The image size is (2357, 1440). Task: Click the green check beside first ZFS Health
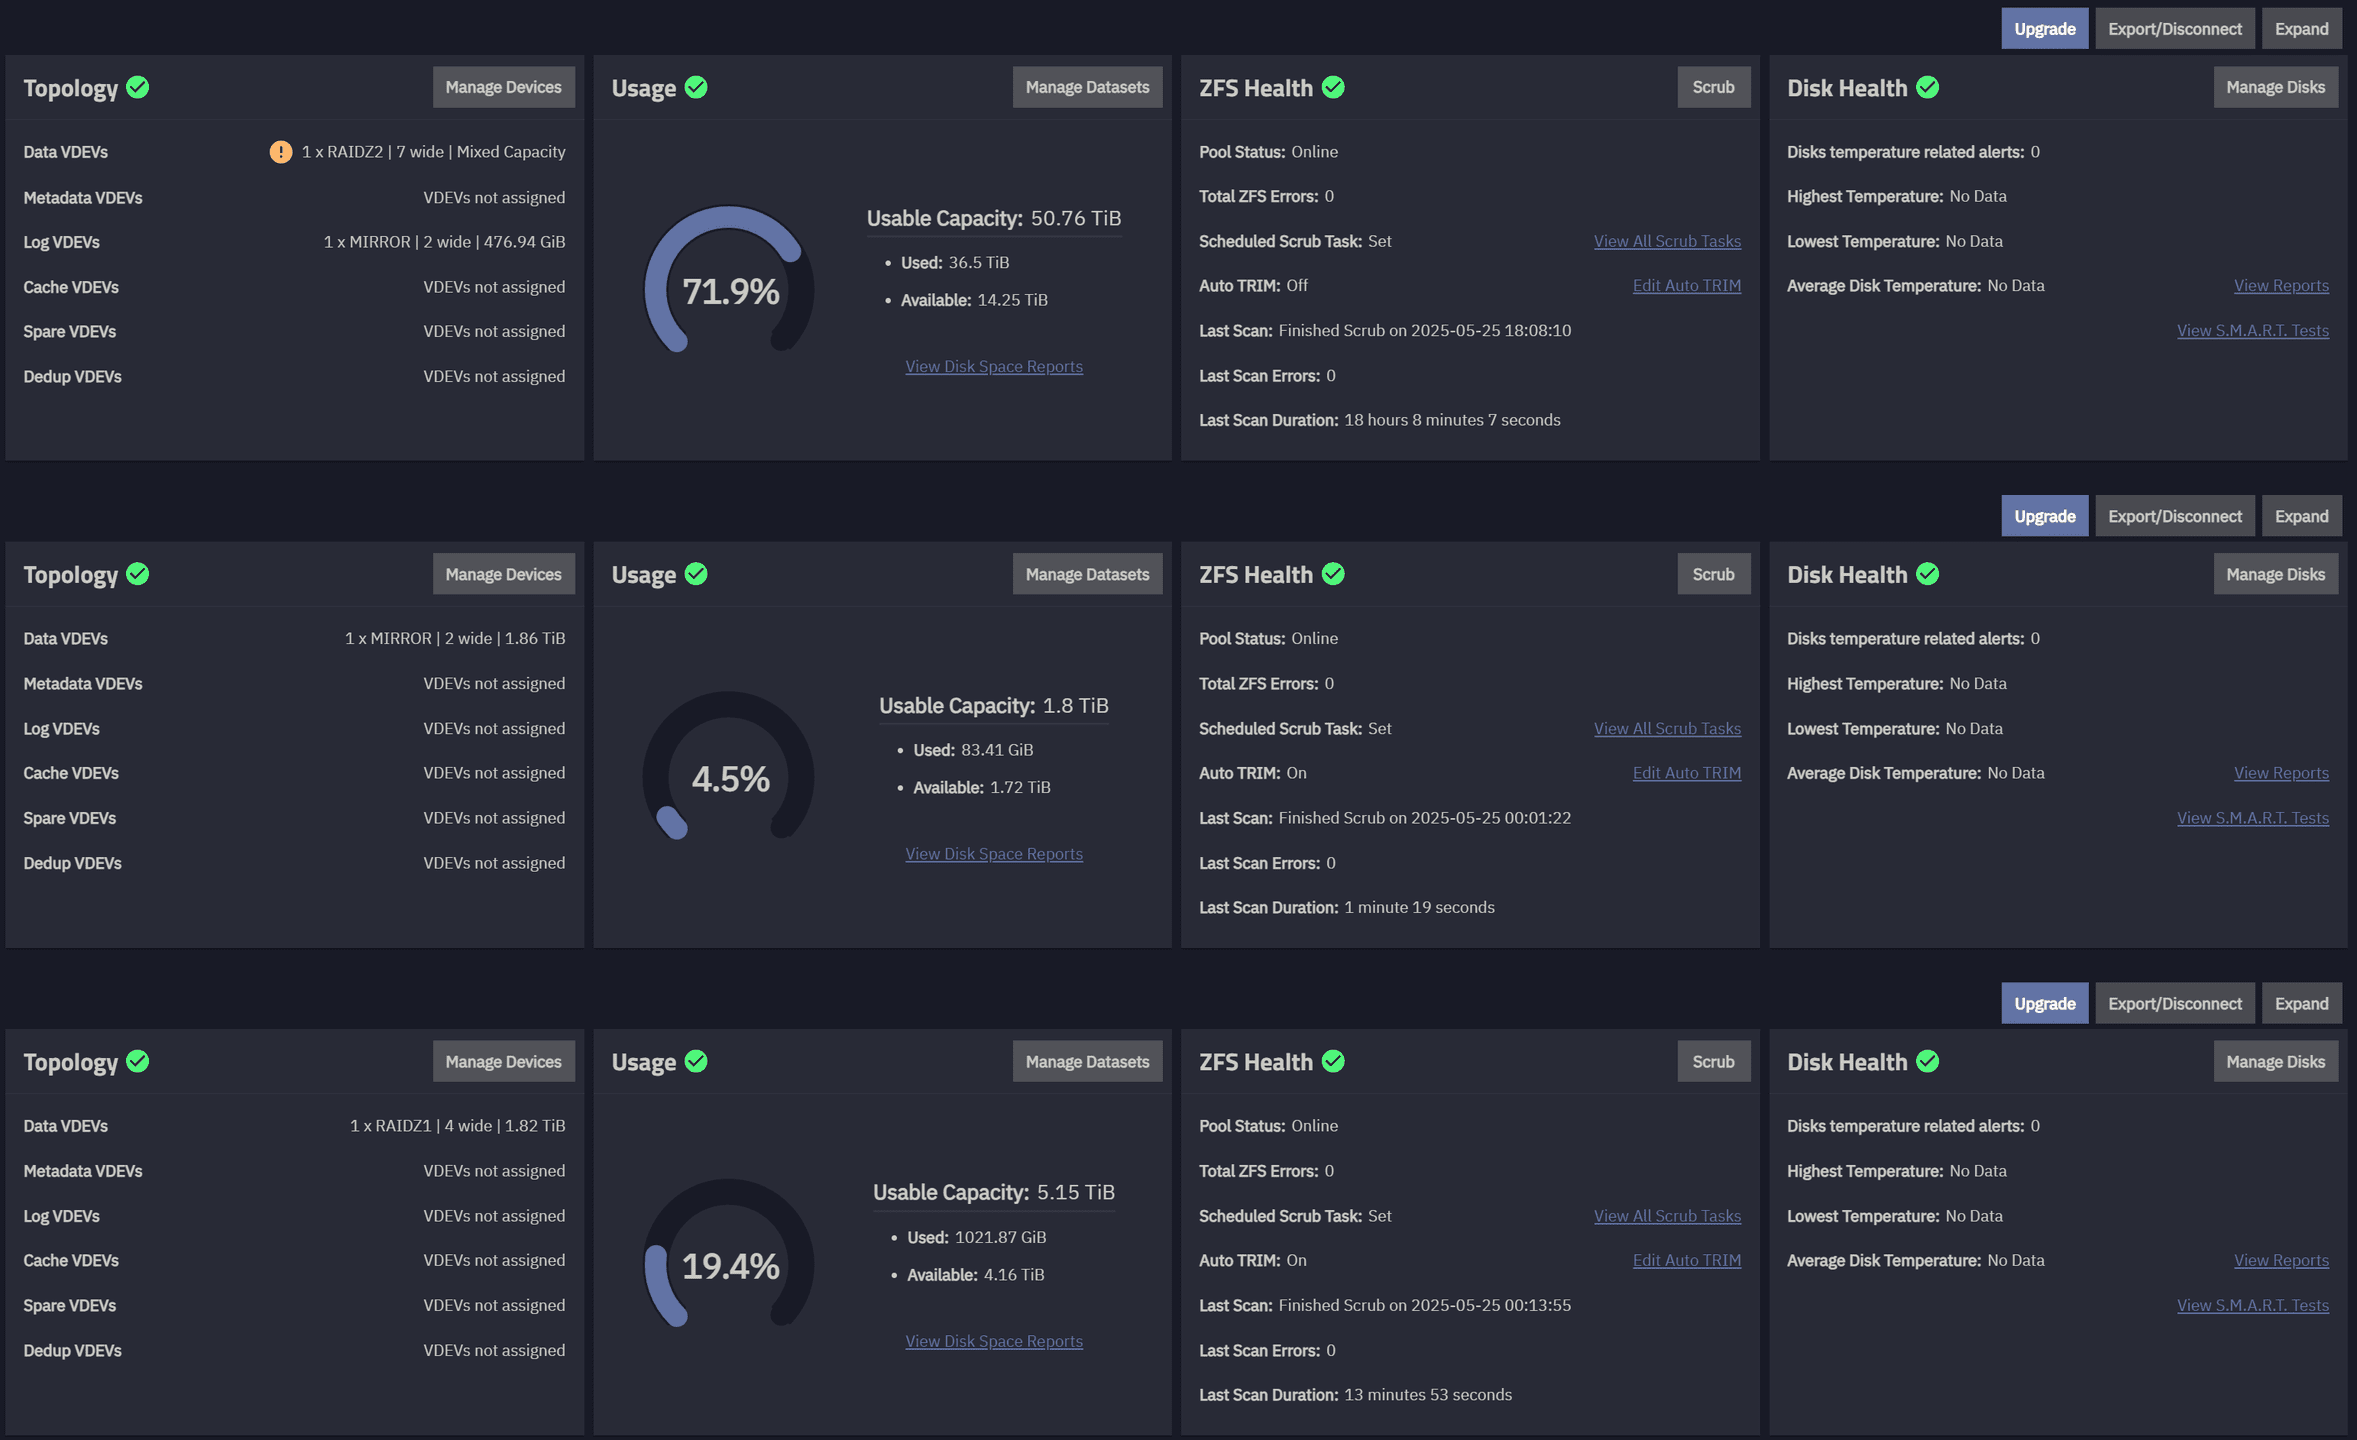click(x=1333, y=87)
